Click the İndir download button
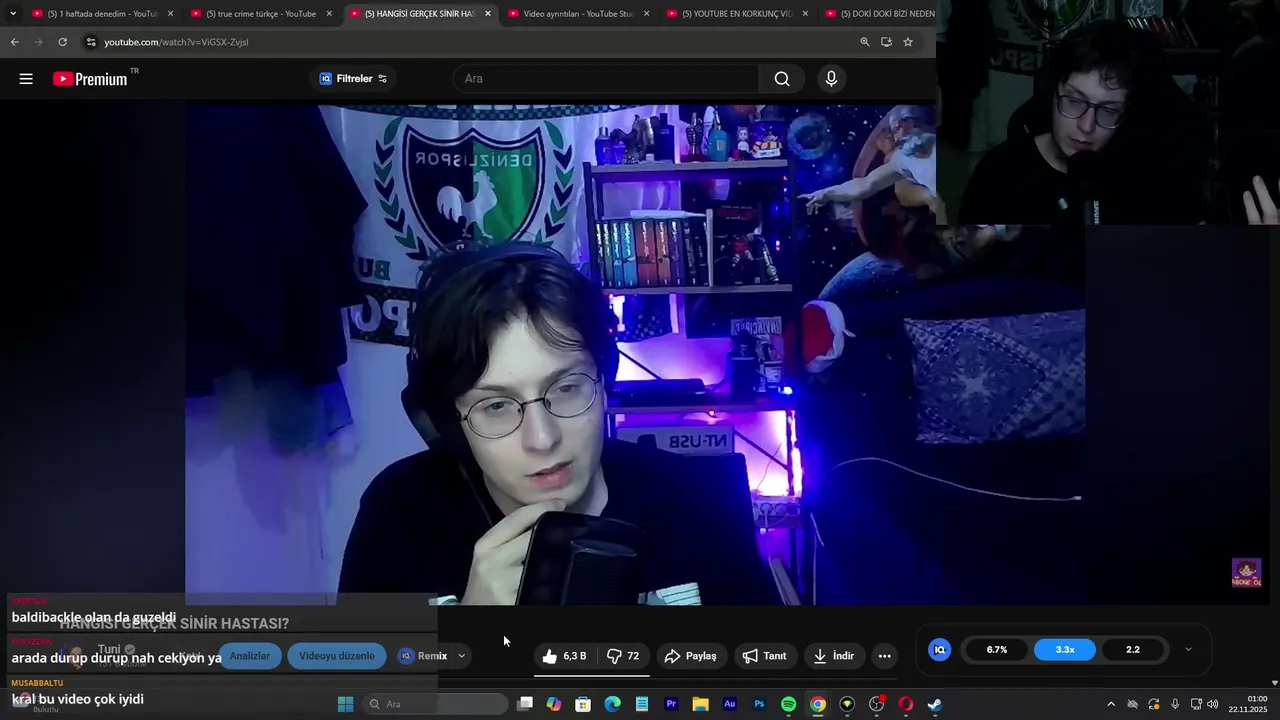1280x720 pixels. 833,656
